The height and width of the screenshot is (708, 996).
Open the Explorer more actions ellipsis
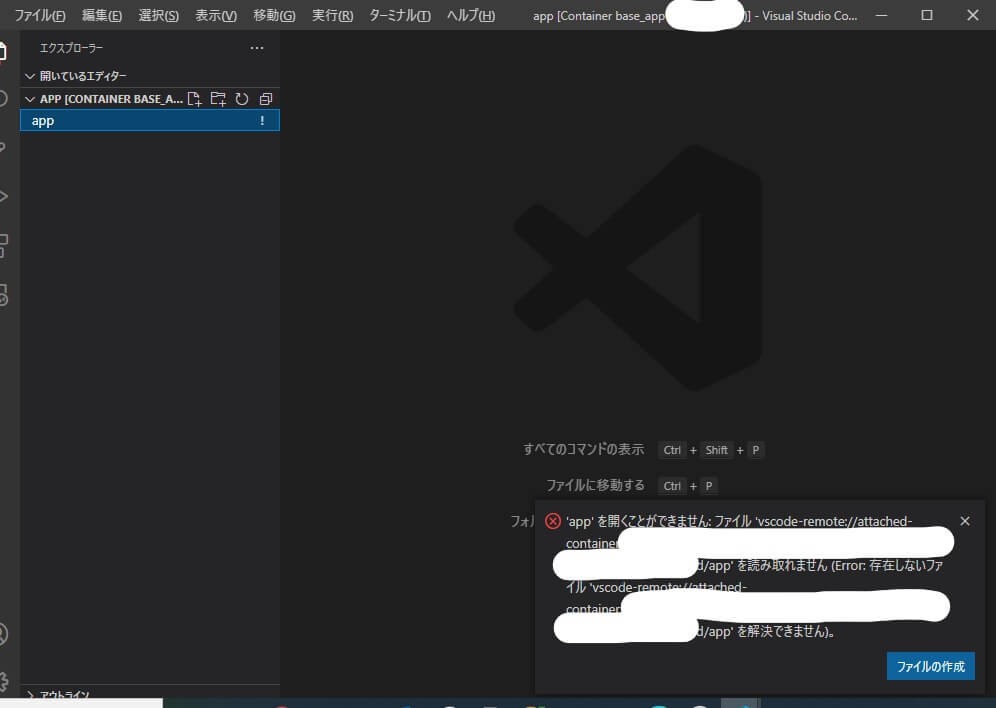click(257, 48)
